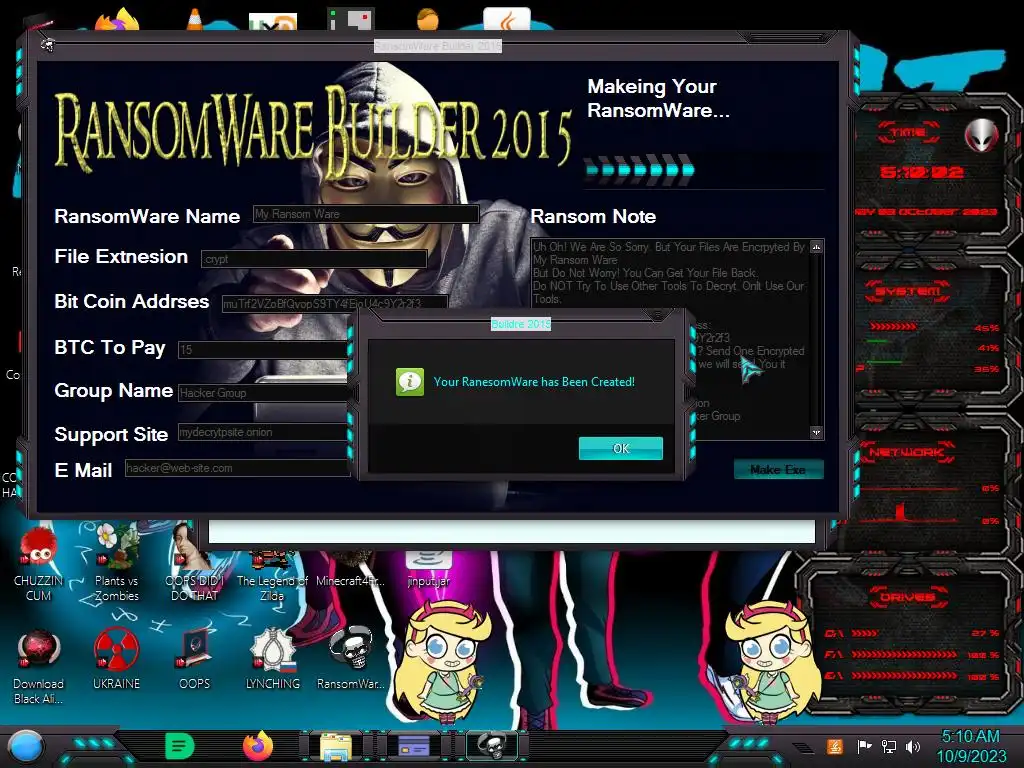Click the Minecraft4Fr... desktop icon

(x=350, y=569)
